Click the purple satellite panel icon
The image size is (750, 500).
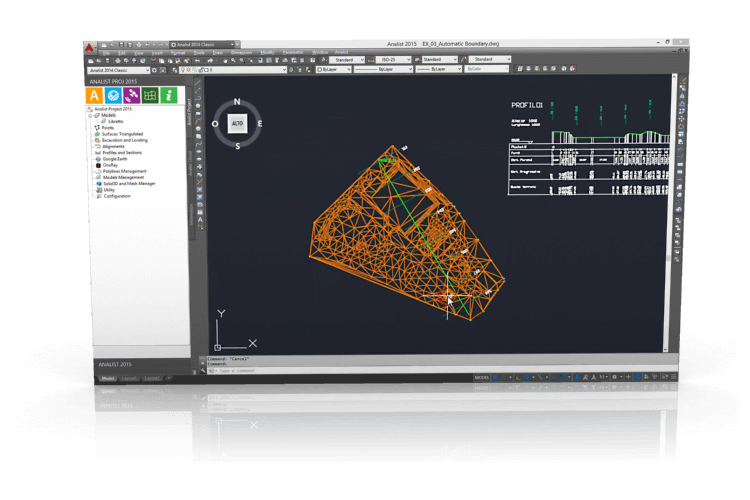(132, 95)
